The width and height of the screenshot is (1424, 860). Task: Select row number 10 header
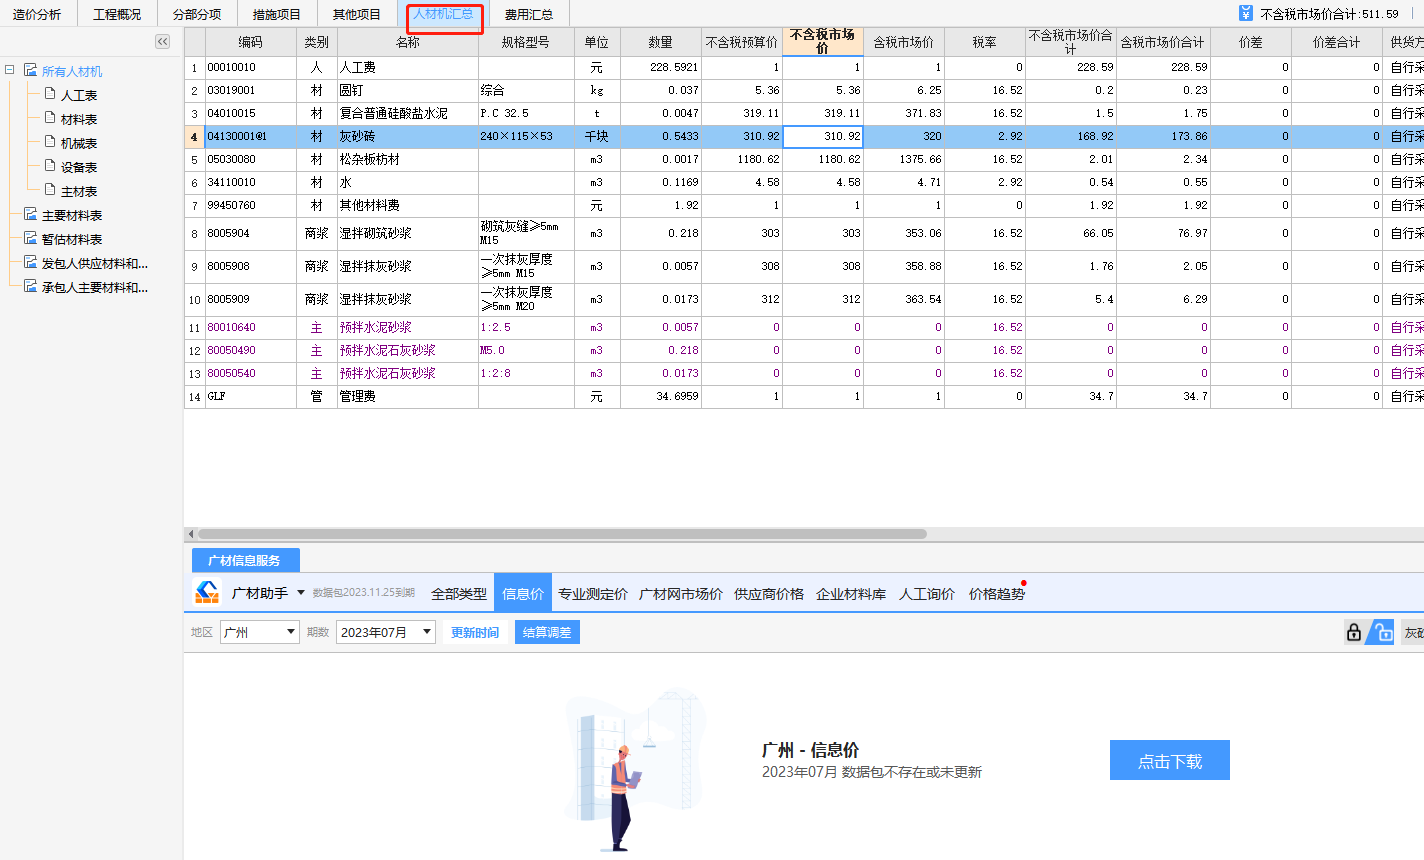[x=195, y=299]
